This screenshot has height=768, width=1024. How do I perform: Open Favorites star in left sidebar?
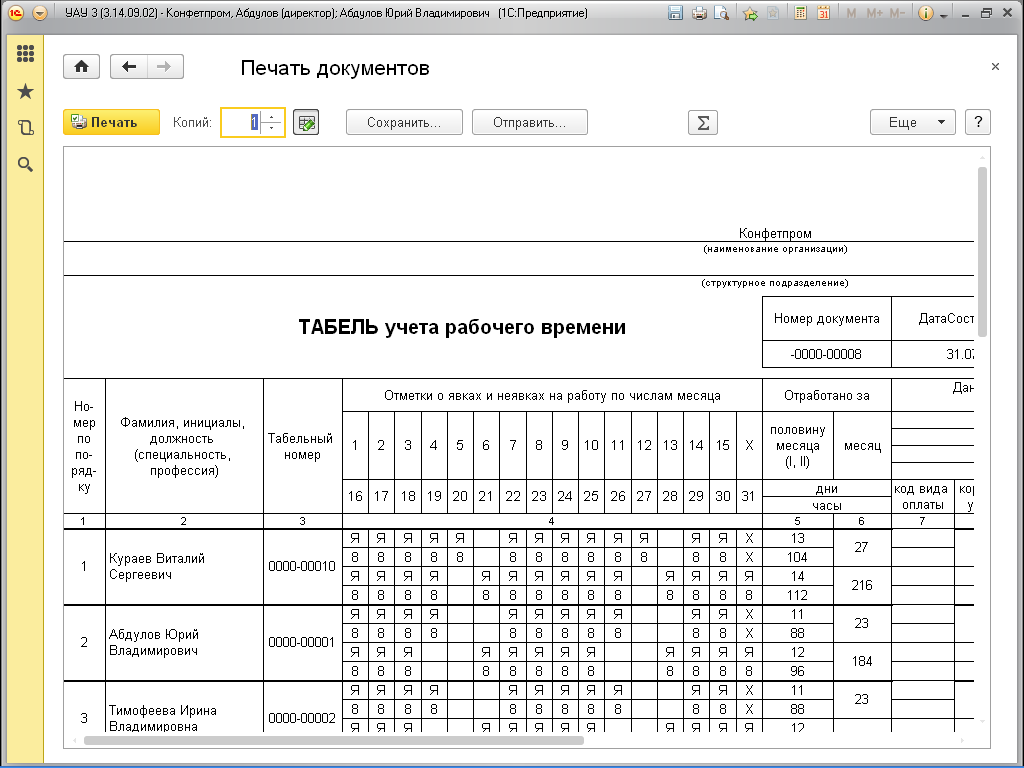coord(26,92)
